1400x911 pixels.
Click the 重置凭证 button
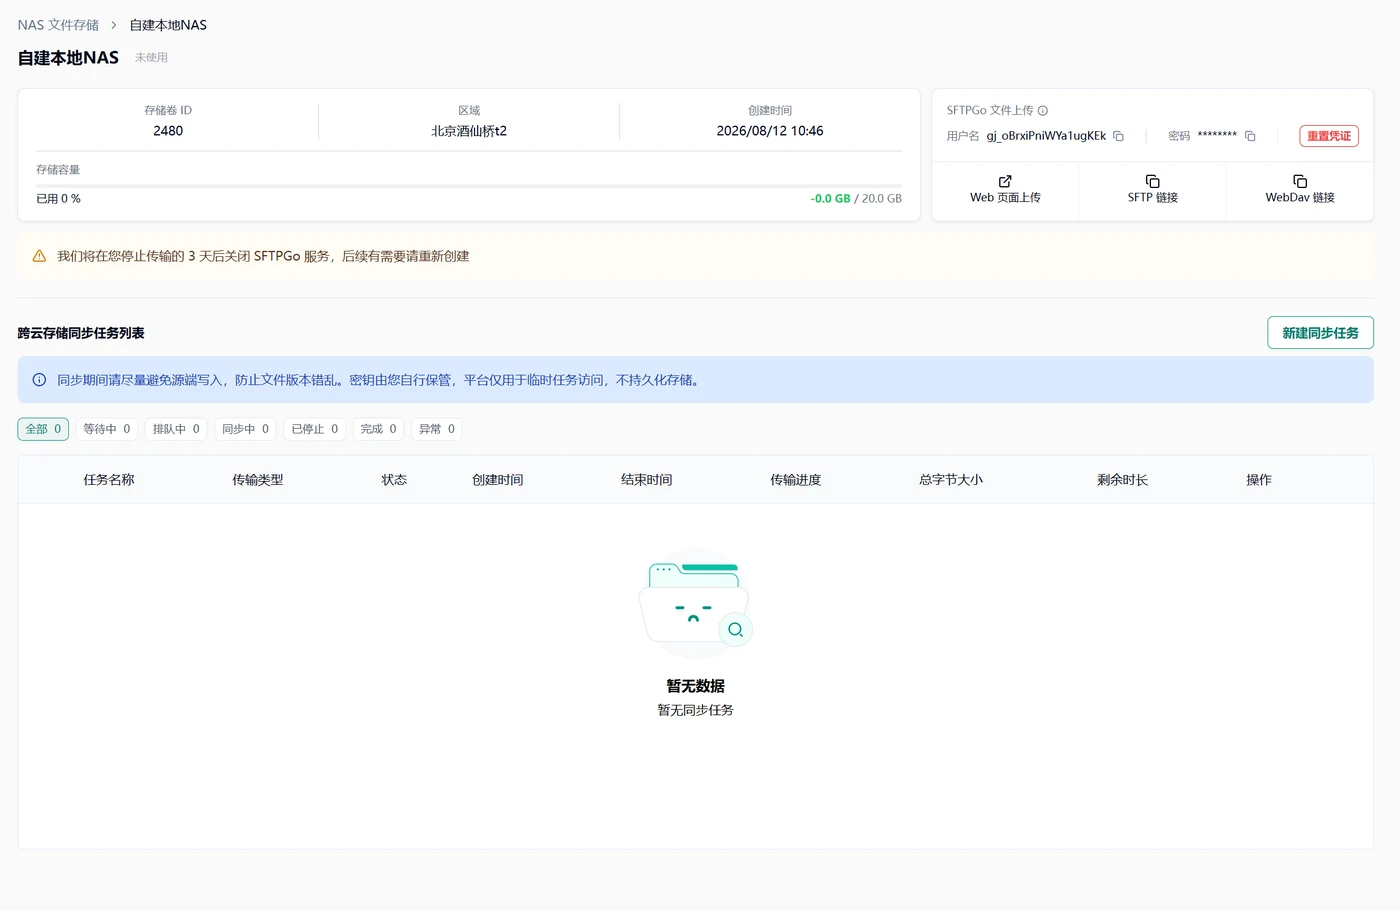click(1329, 136)
